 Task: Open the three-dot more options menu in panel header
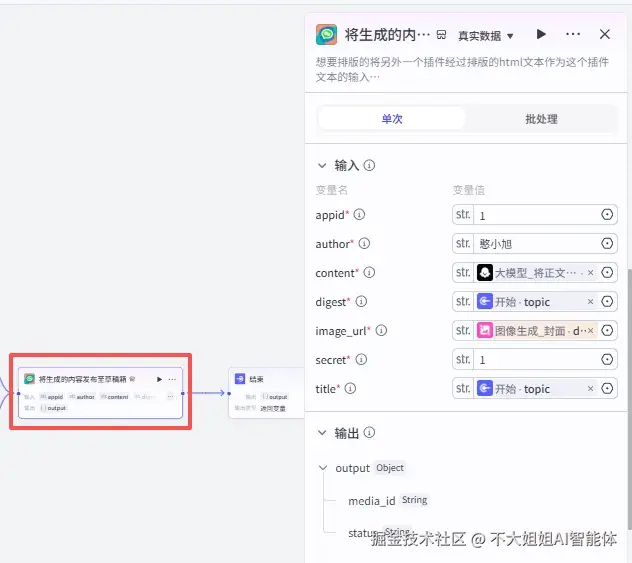(573, 34)
